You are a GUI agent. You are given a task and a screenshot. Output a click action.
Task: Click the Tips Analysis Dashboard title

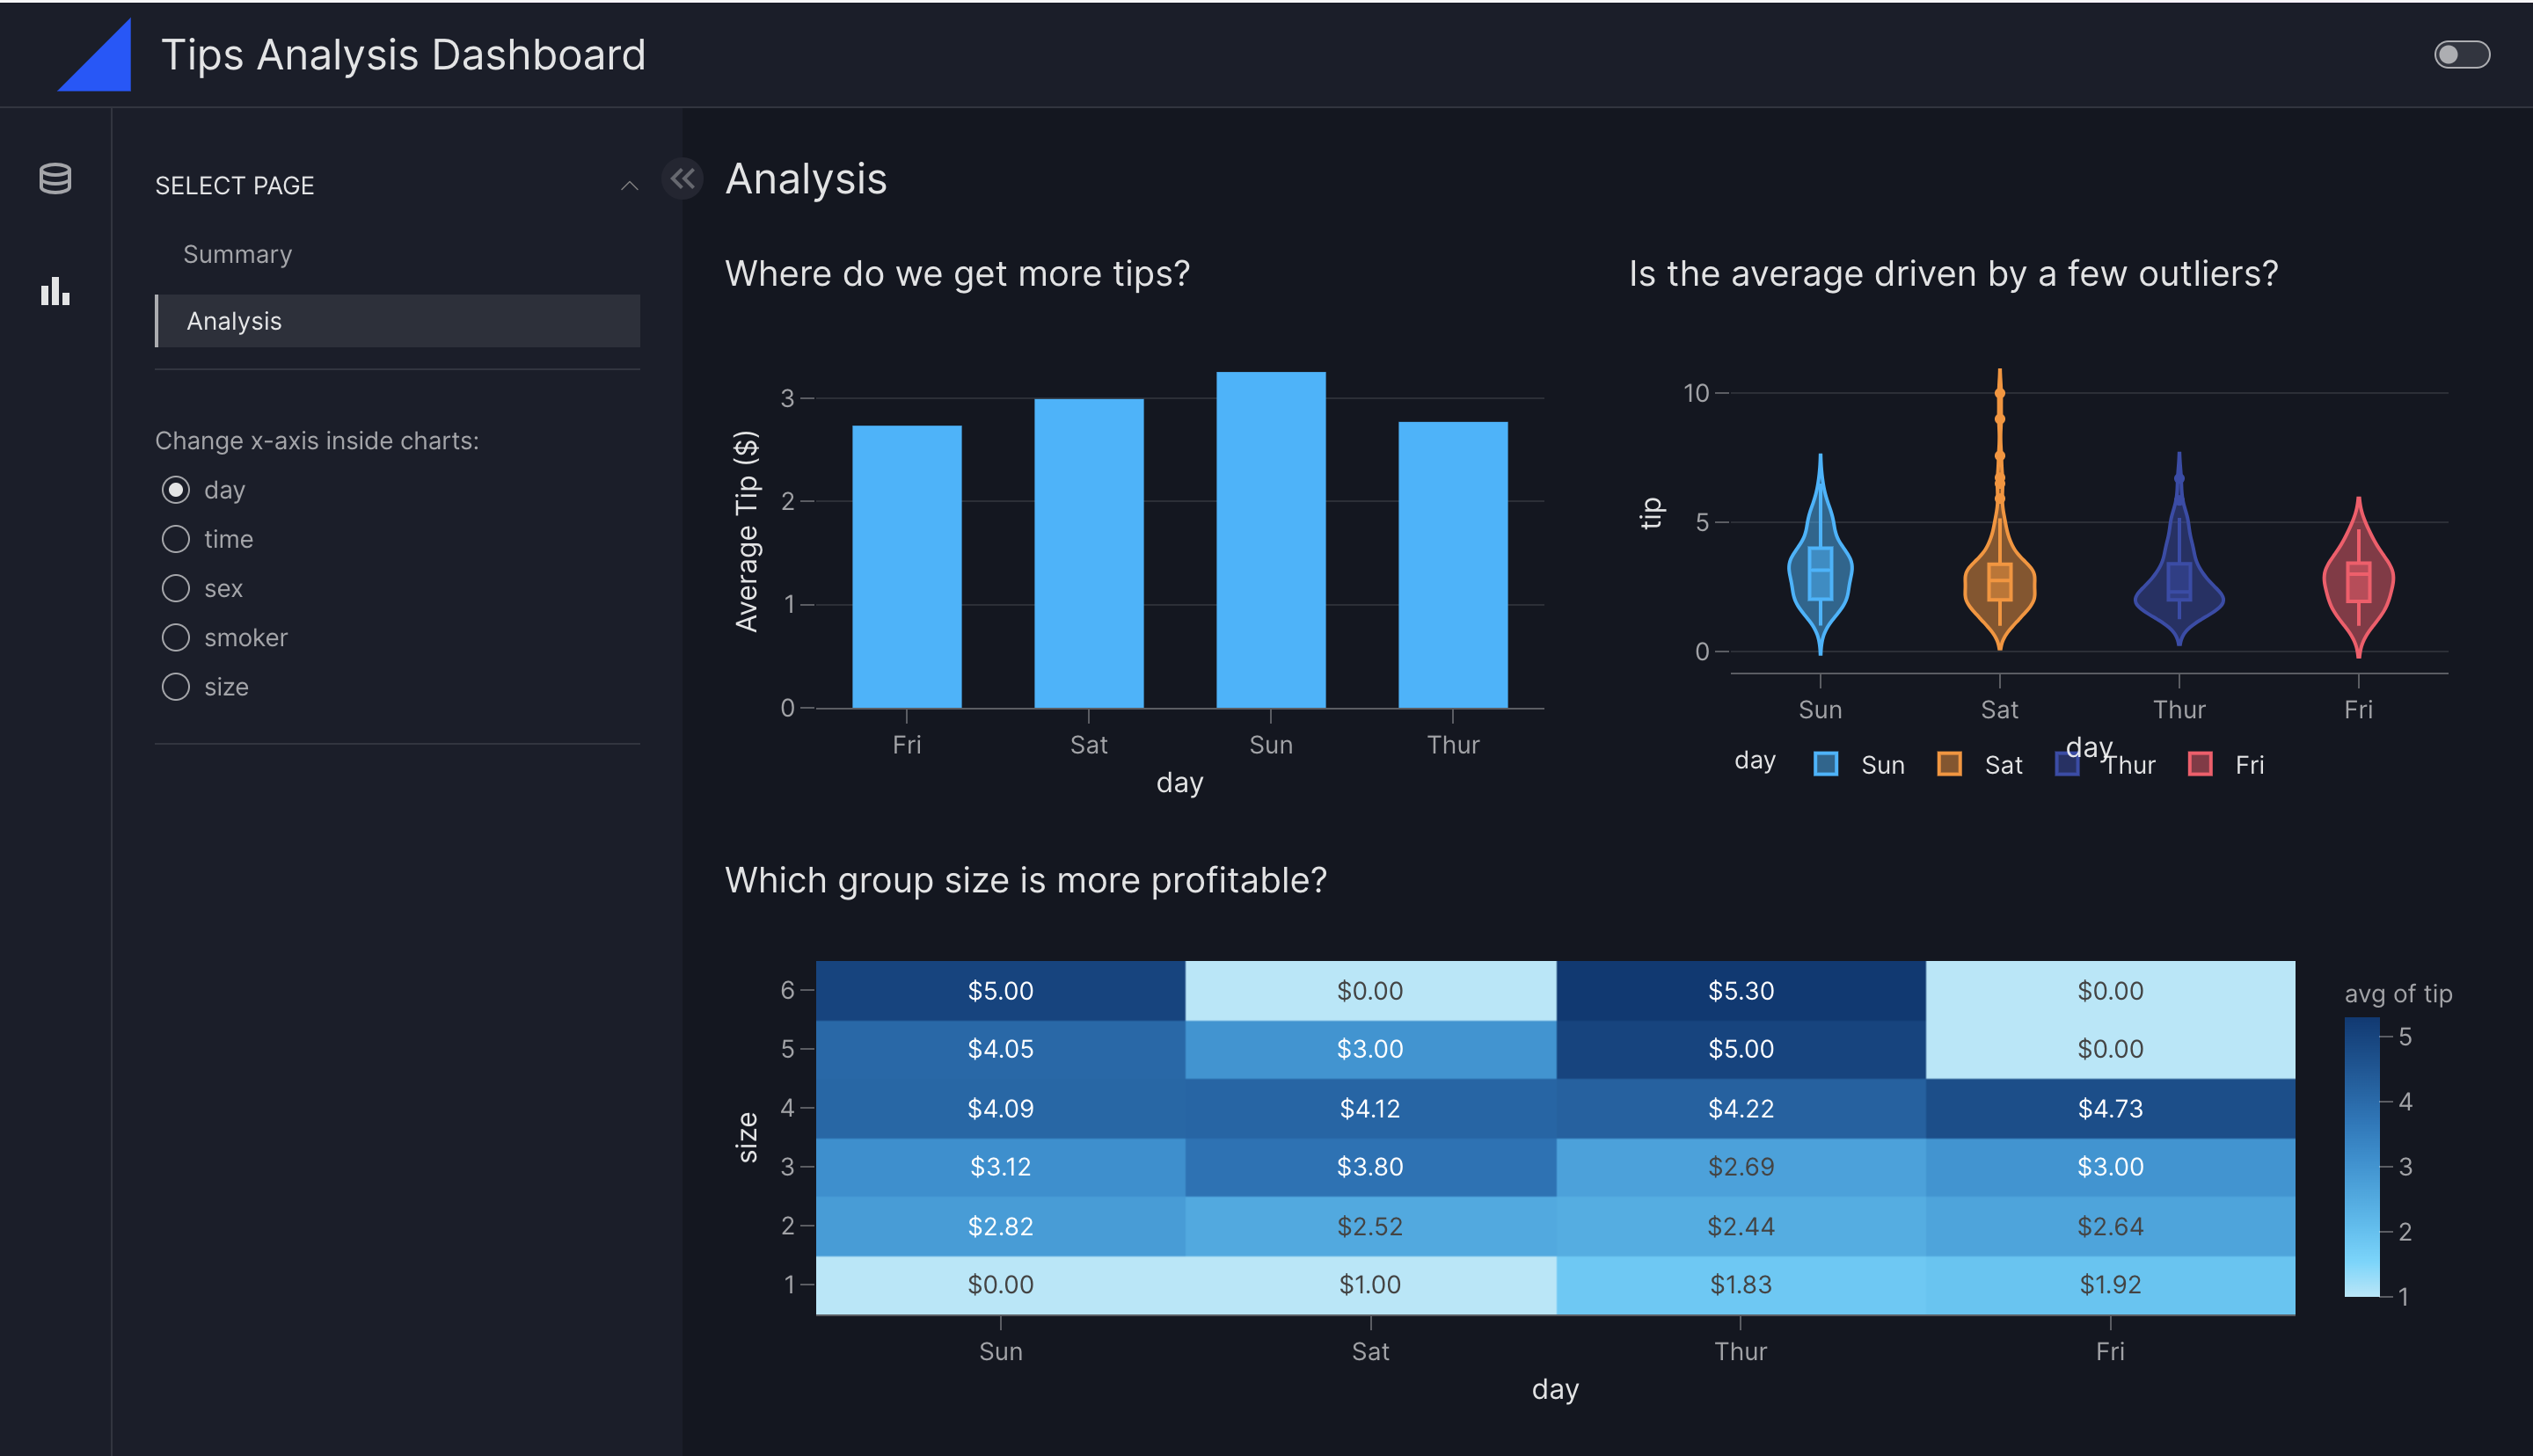point(403,55)
